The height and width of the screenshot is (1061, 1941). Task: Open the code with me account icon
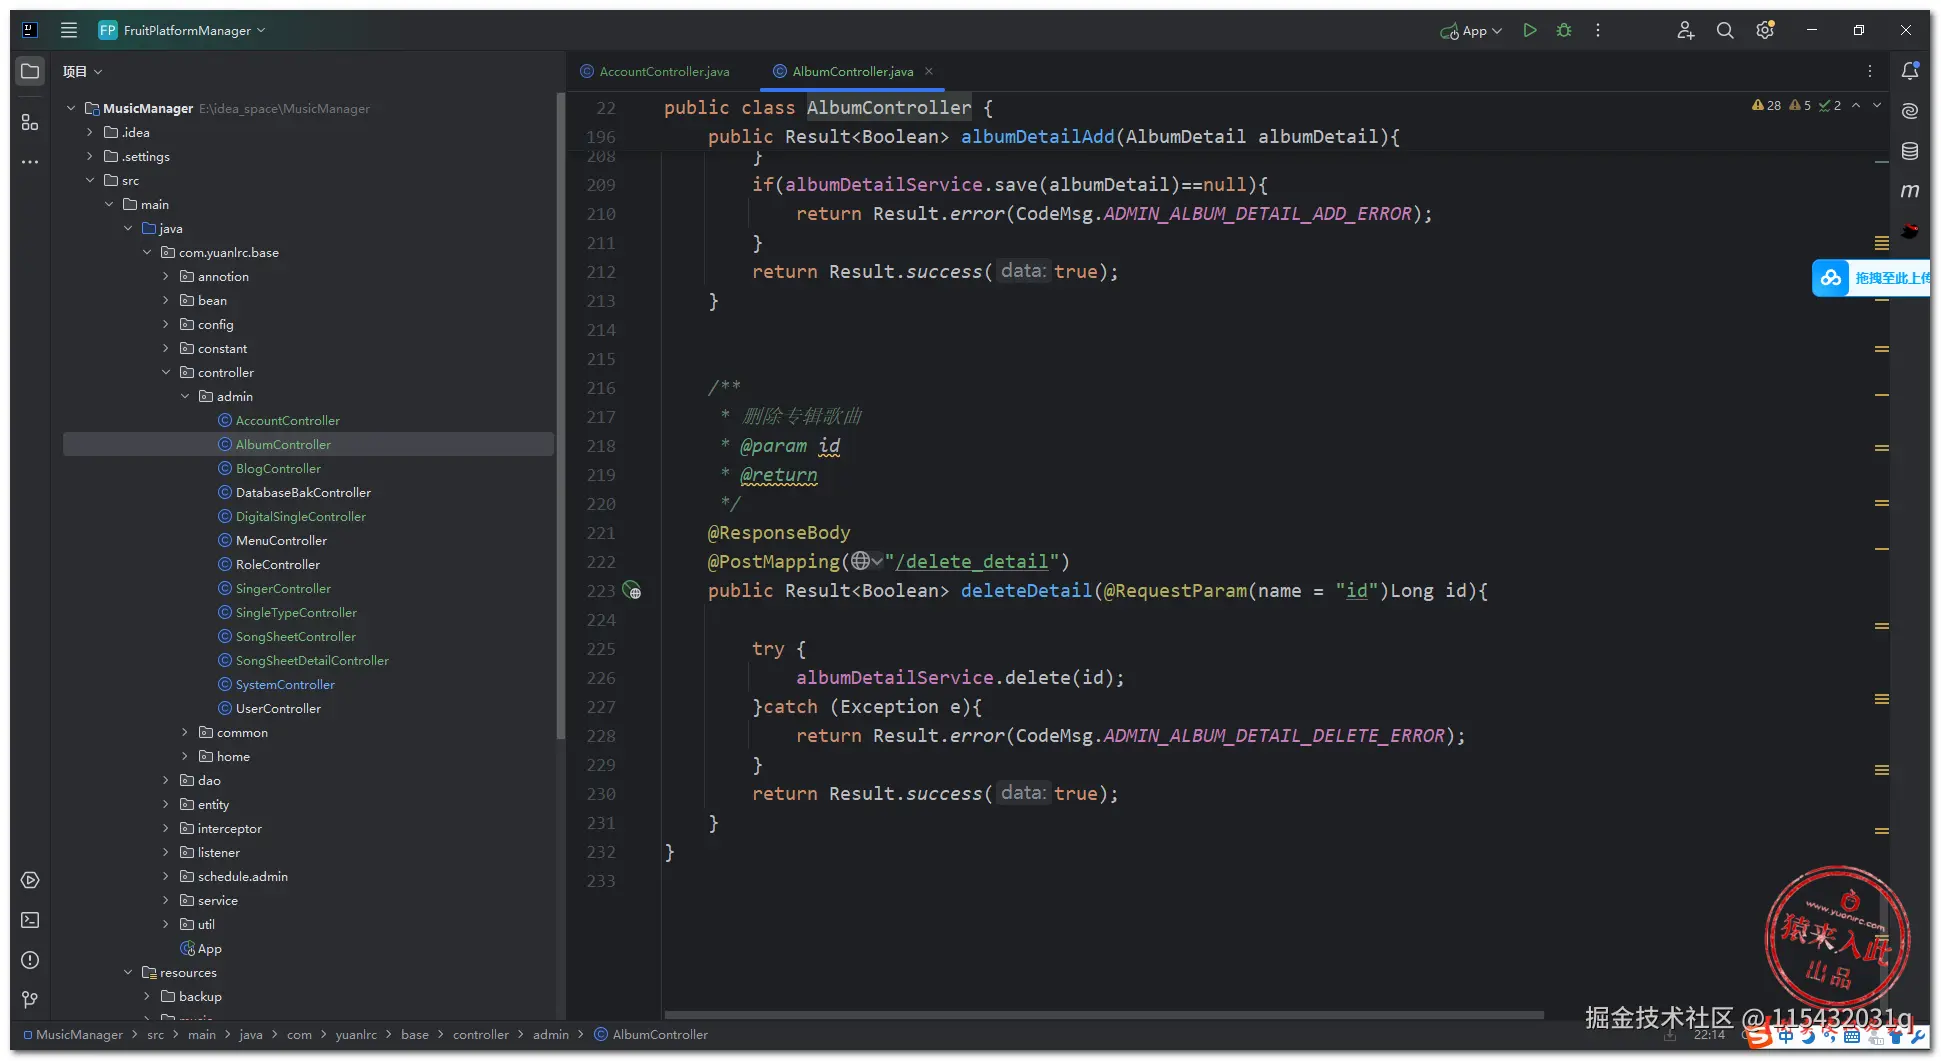click(x=1686, y=30)
